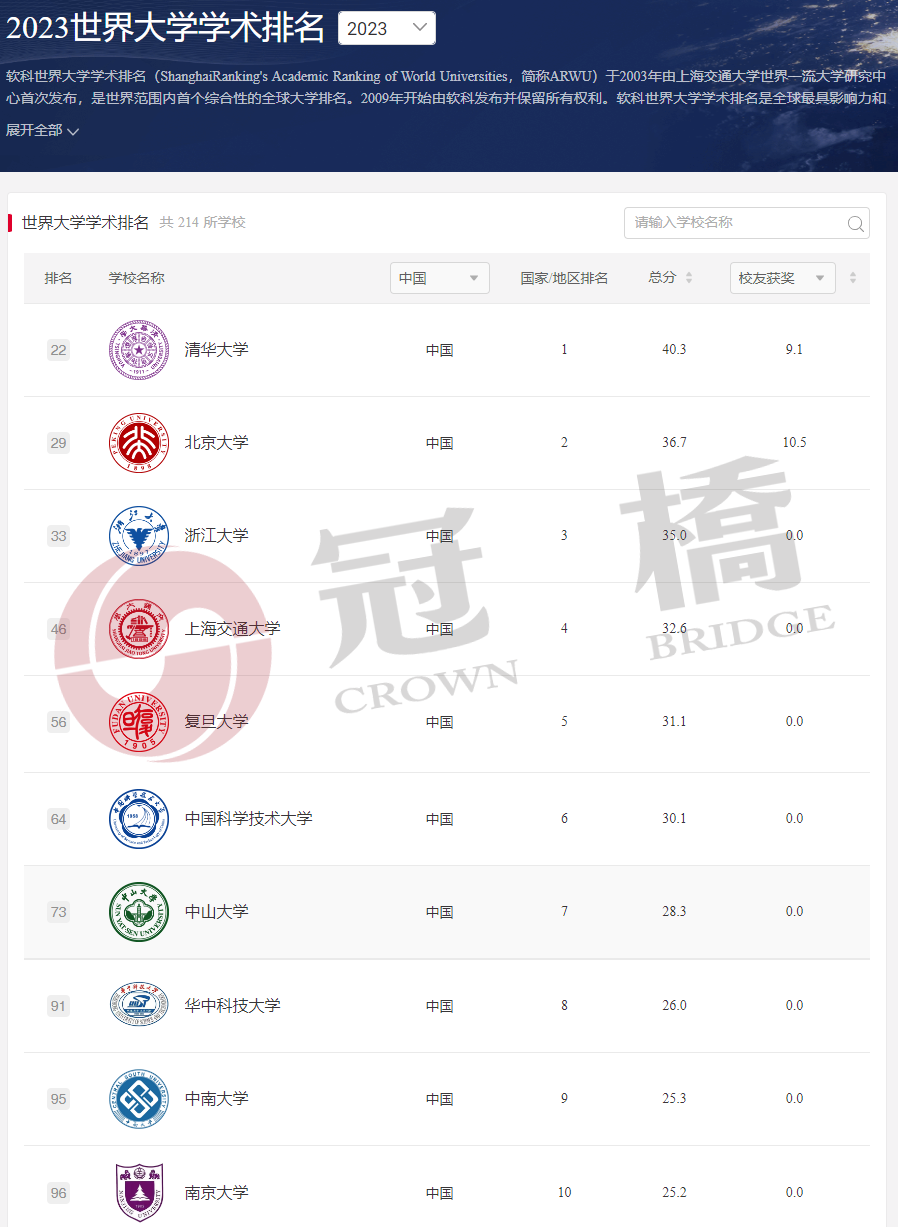Click the total score 30.1
This screenshot has width=898, height=1227.
[674, 819]
